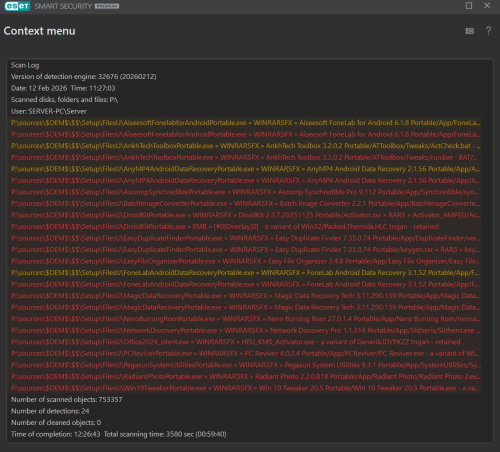Screen dimensions: 500x452
Task: Click the view options icon beside help
Action: (x=470, y=31)
